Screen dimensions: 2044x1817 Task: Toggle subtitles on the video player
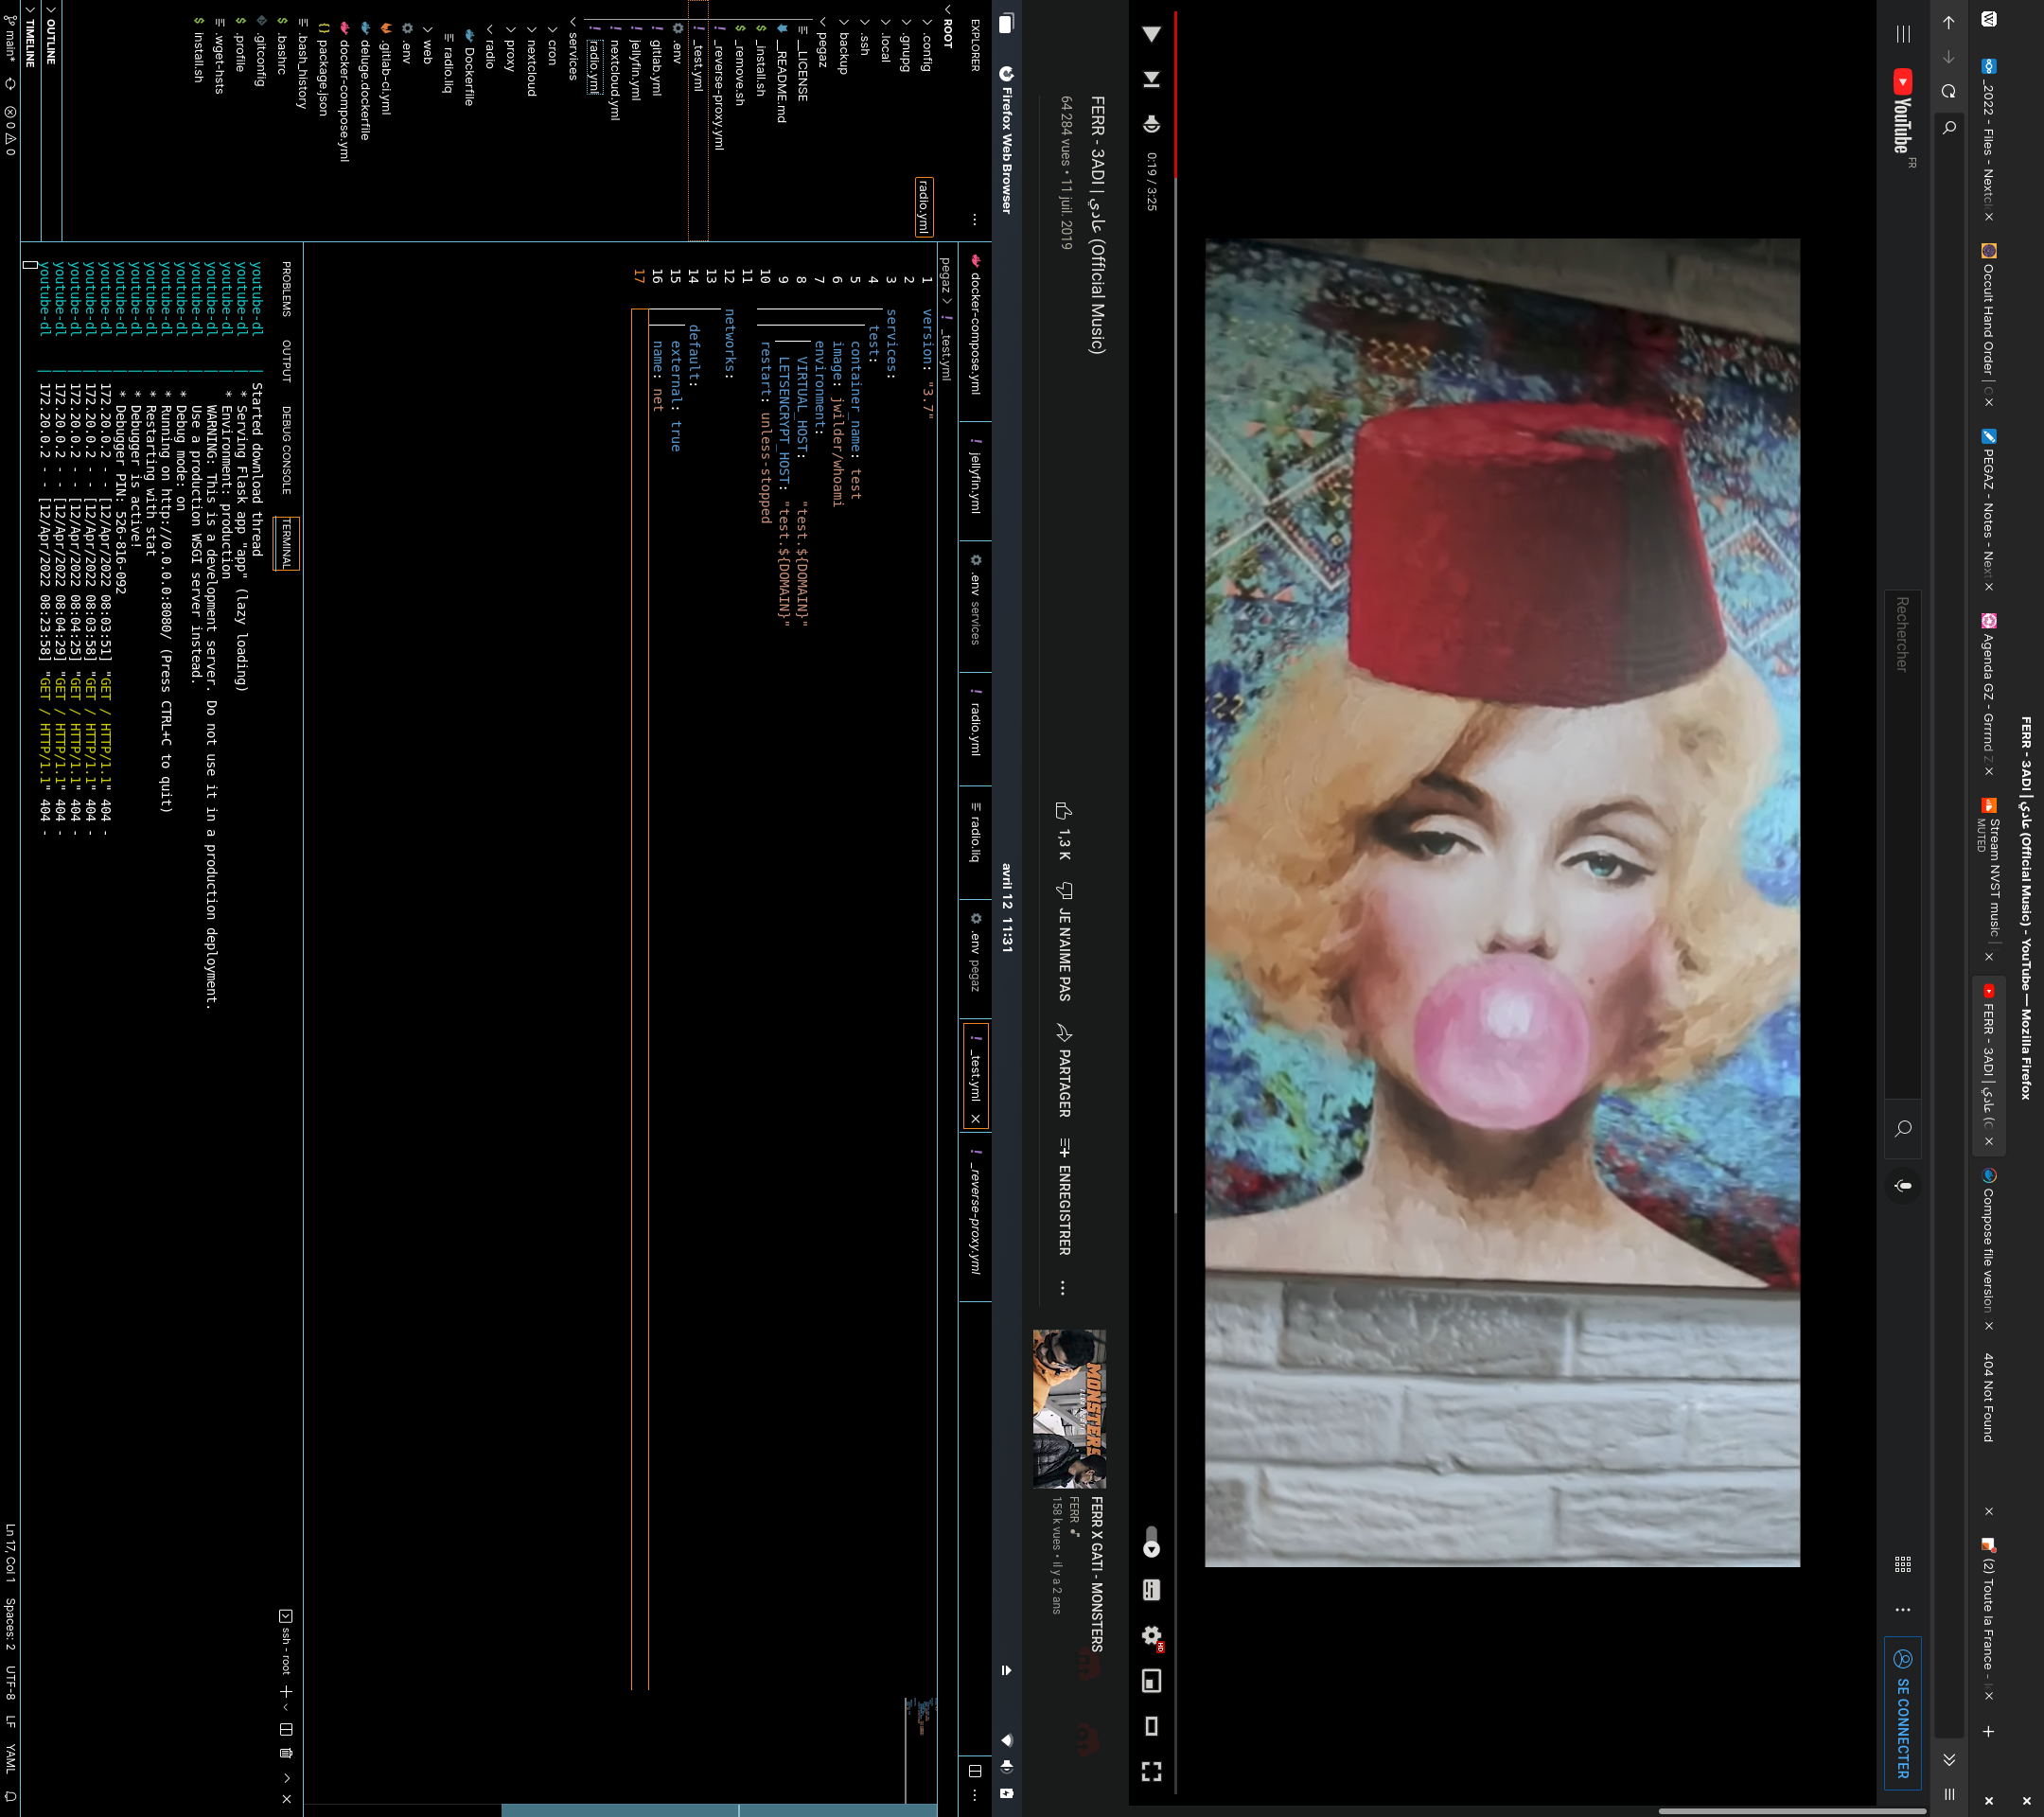1151,1590
